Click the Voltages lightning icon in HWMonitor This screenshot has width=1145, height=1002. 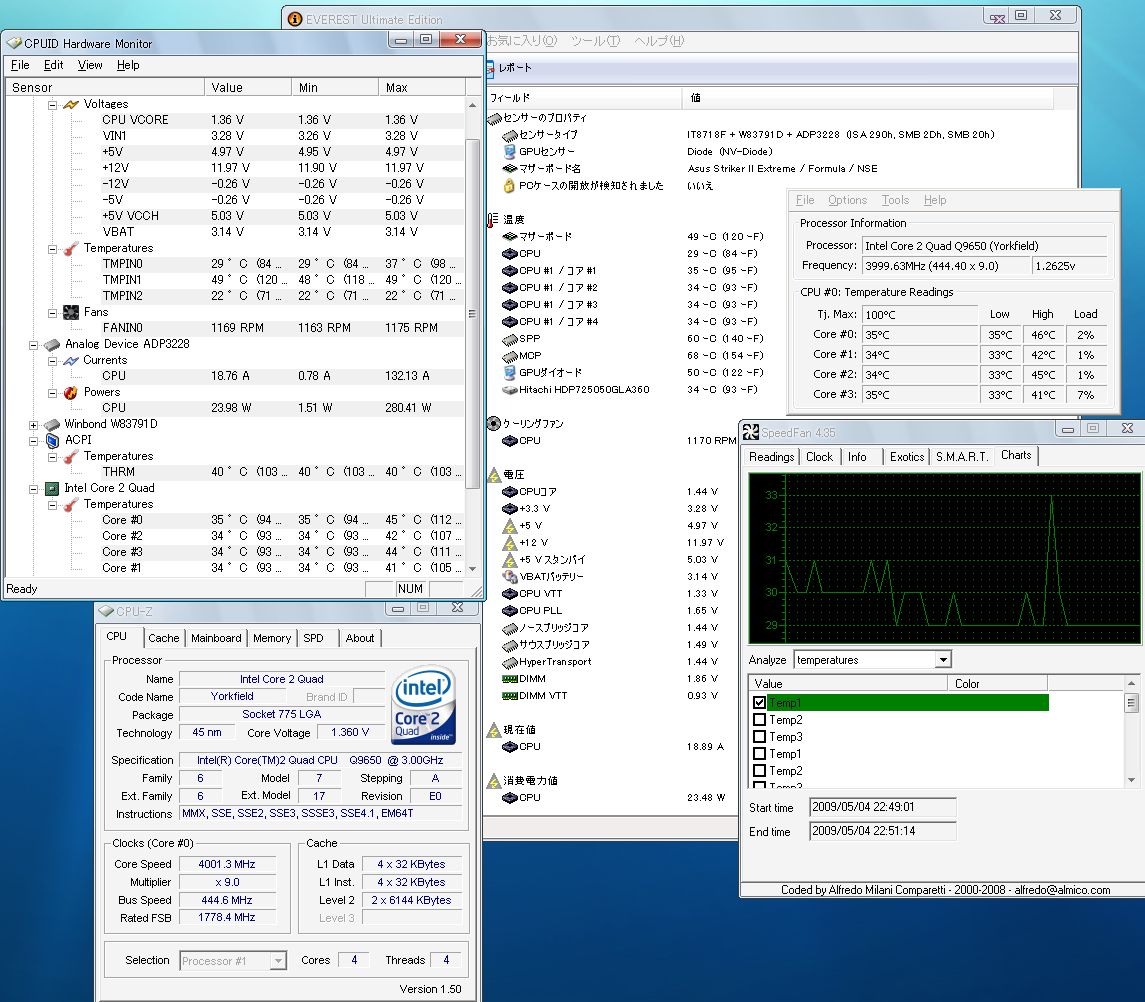(x=71, y=104)
